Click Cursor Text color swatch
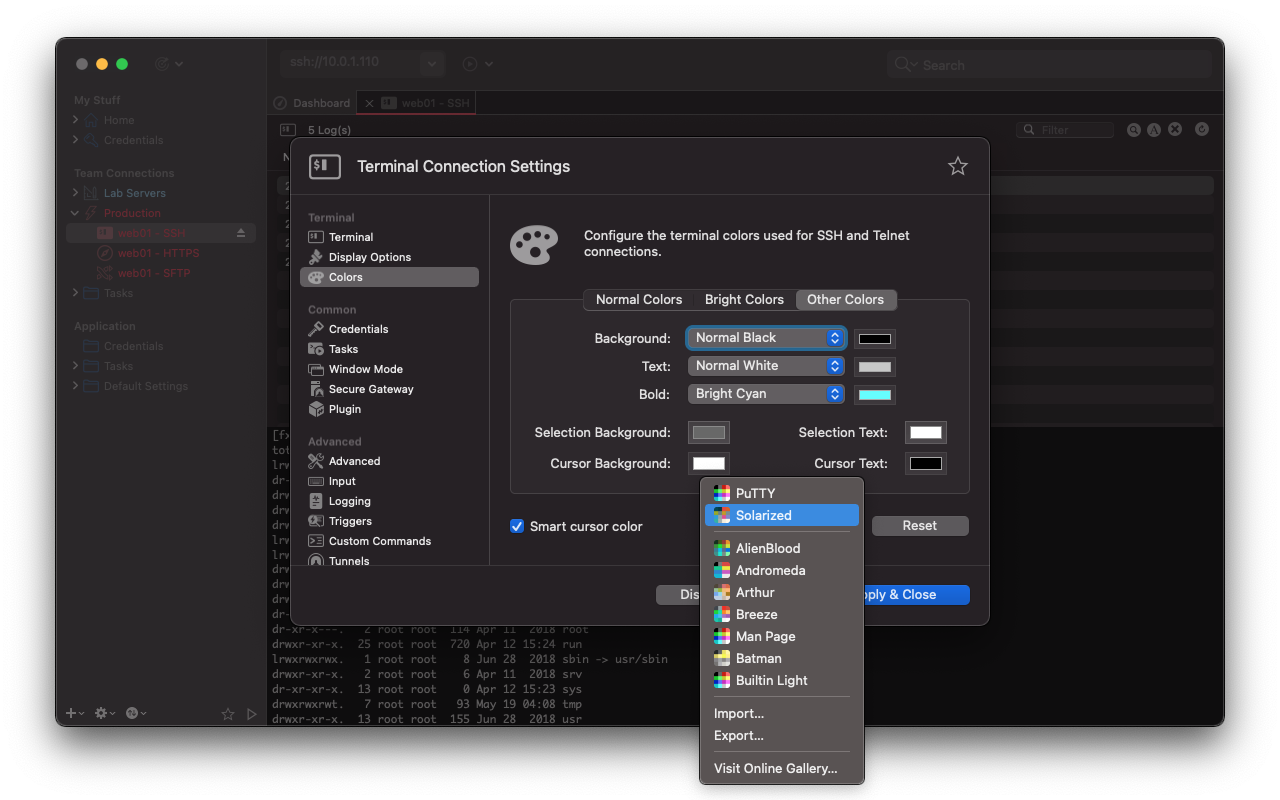This screenshot has width=1280, height=800. pyautogui.click(x=926, y=463)
